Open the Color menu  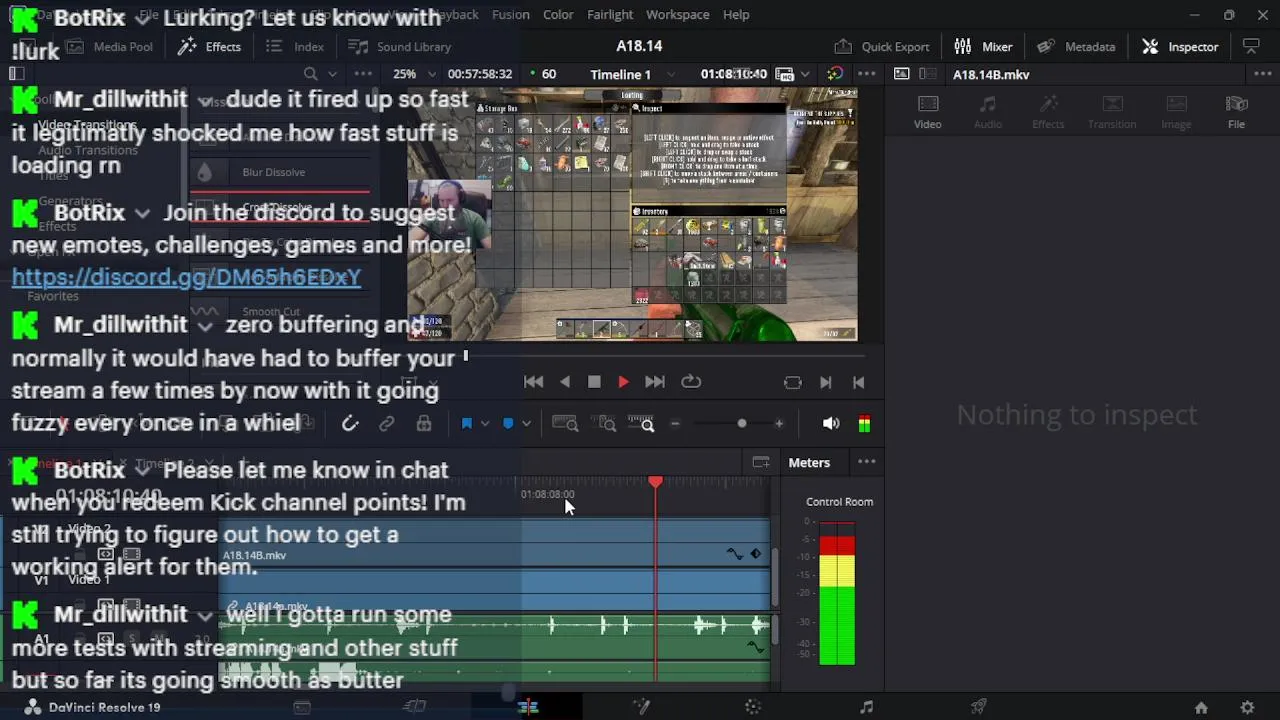pyautogui.click(x=558, y=14)
